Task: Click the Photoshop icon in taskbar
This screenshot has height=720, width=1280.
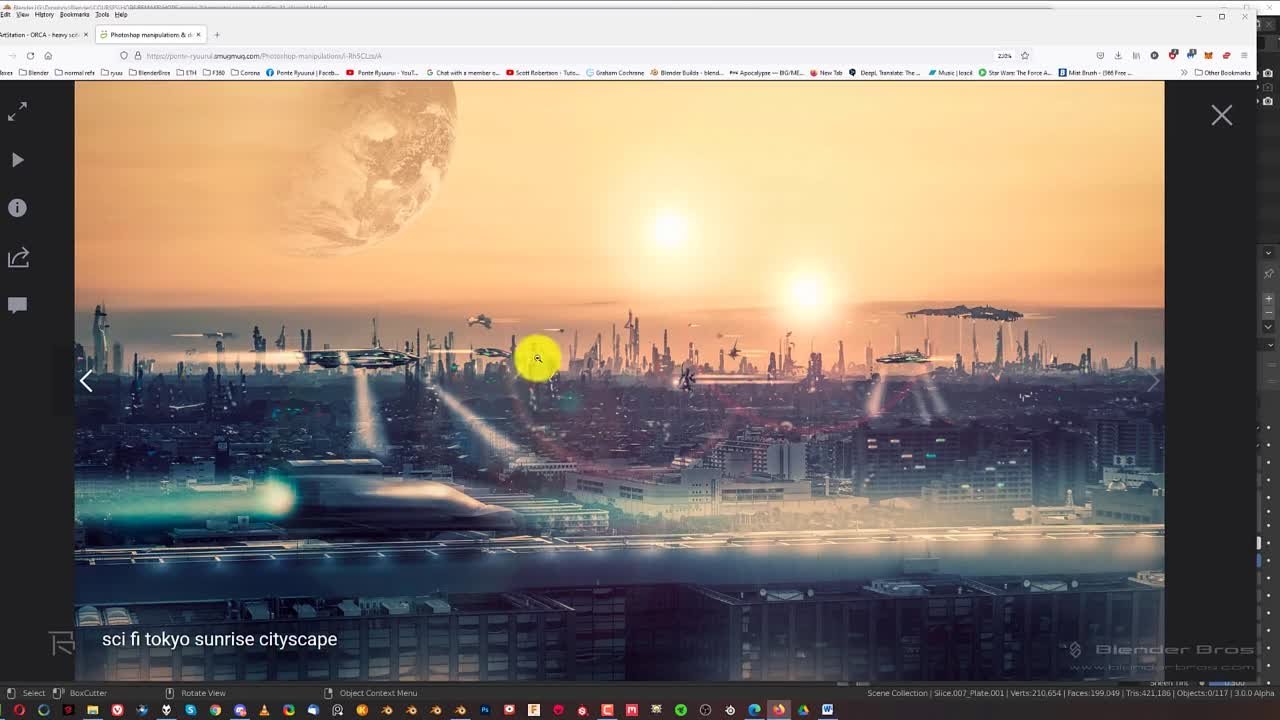Action: tap(485, 710)
